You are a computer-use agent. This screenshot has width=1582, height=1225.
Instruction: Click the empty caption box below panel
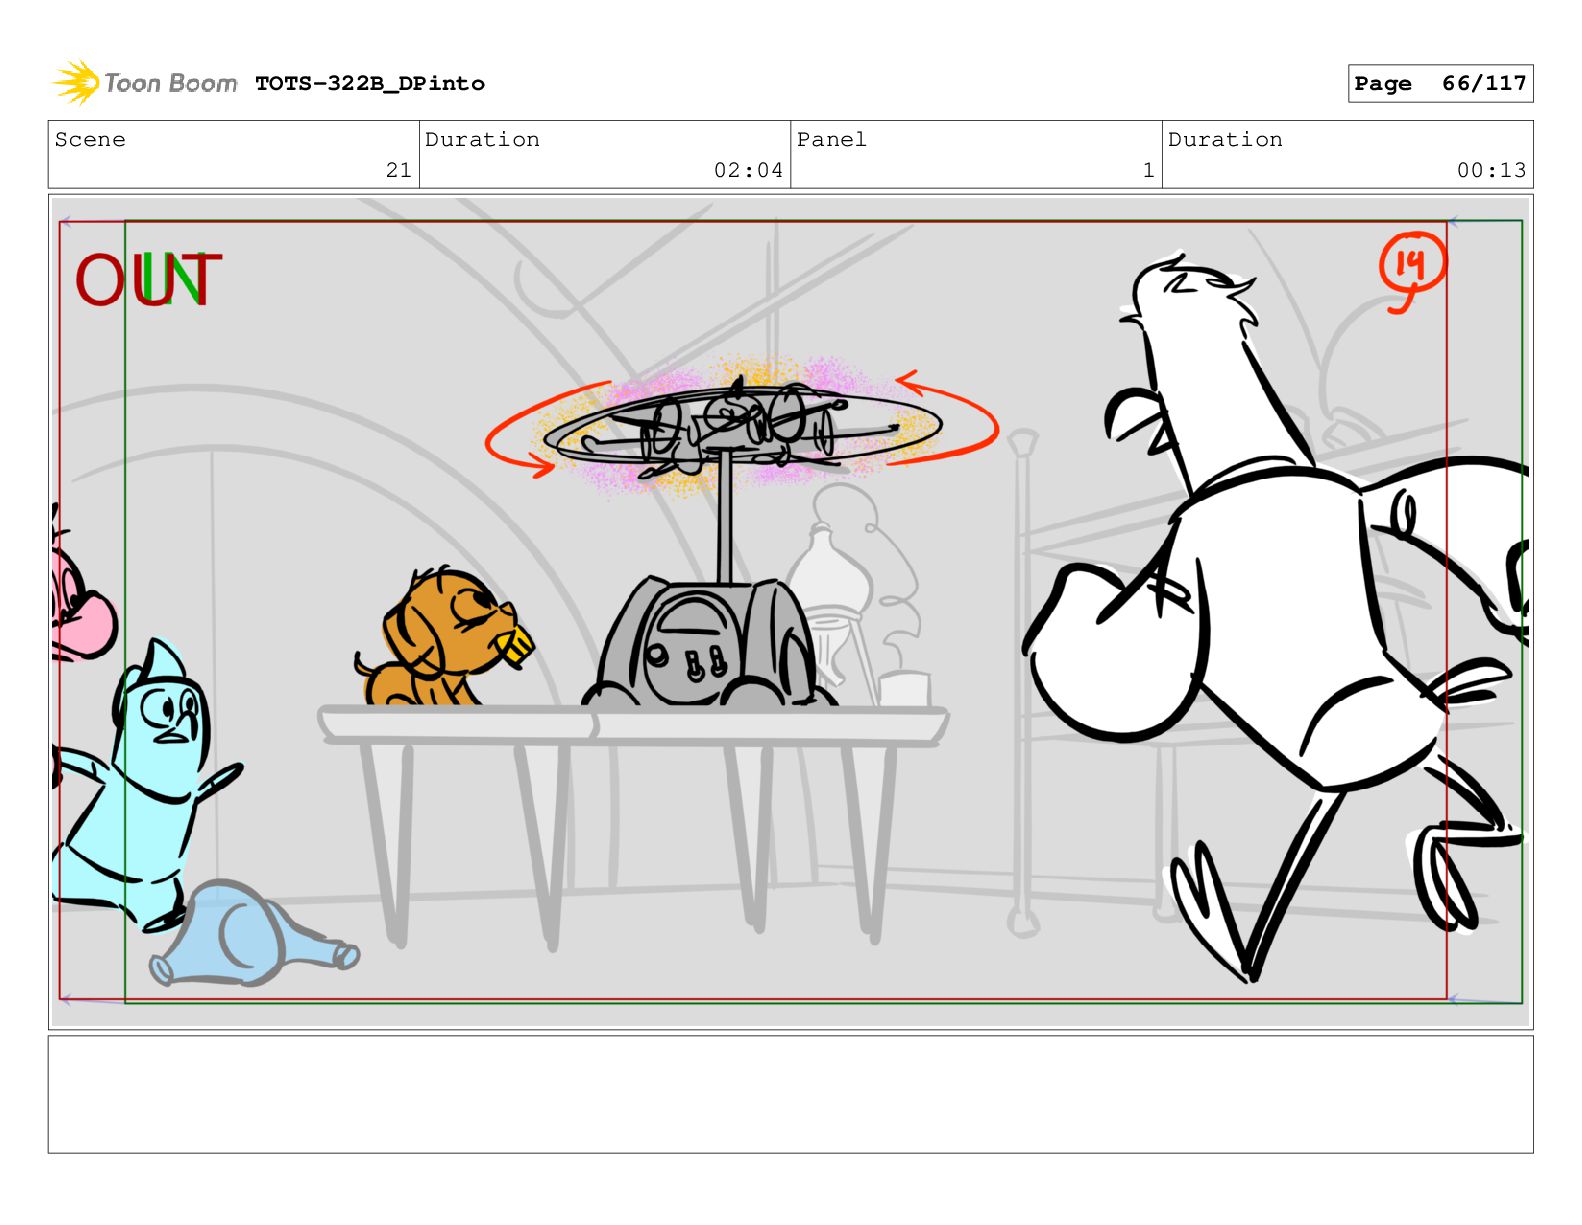pyautogui.click(x=790, y=1094)
